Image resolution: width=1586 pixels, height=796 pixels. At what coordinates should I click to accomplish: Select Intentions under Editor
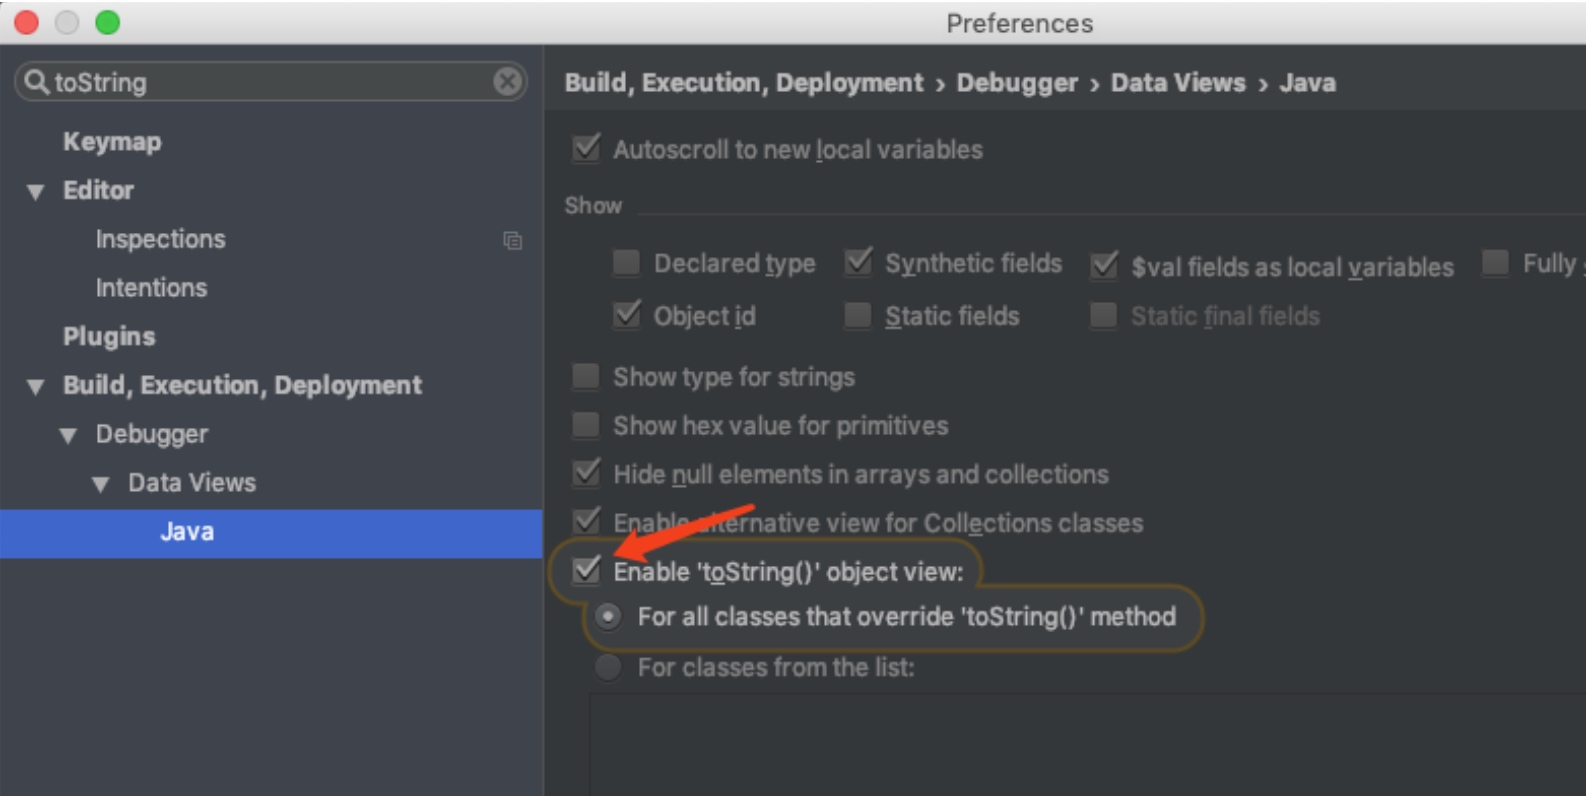pyautogui.click(x=151, y=288)
